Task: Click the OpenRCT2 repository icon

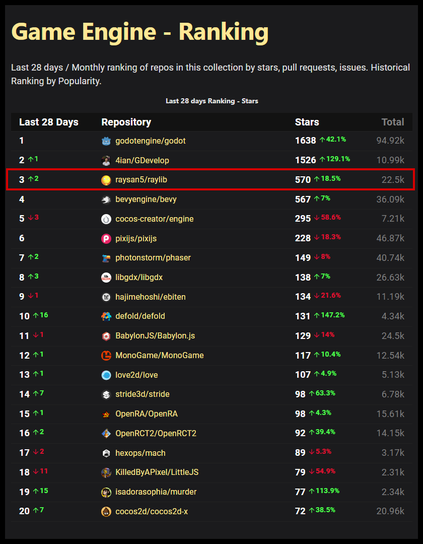Action: click(106, 433)
